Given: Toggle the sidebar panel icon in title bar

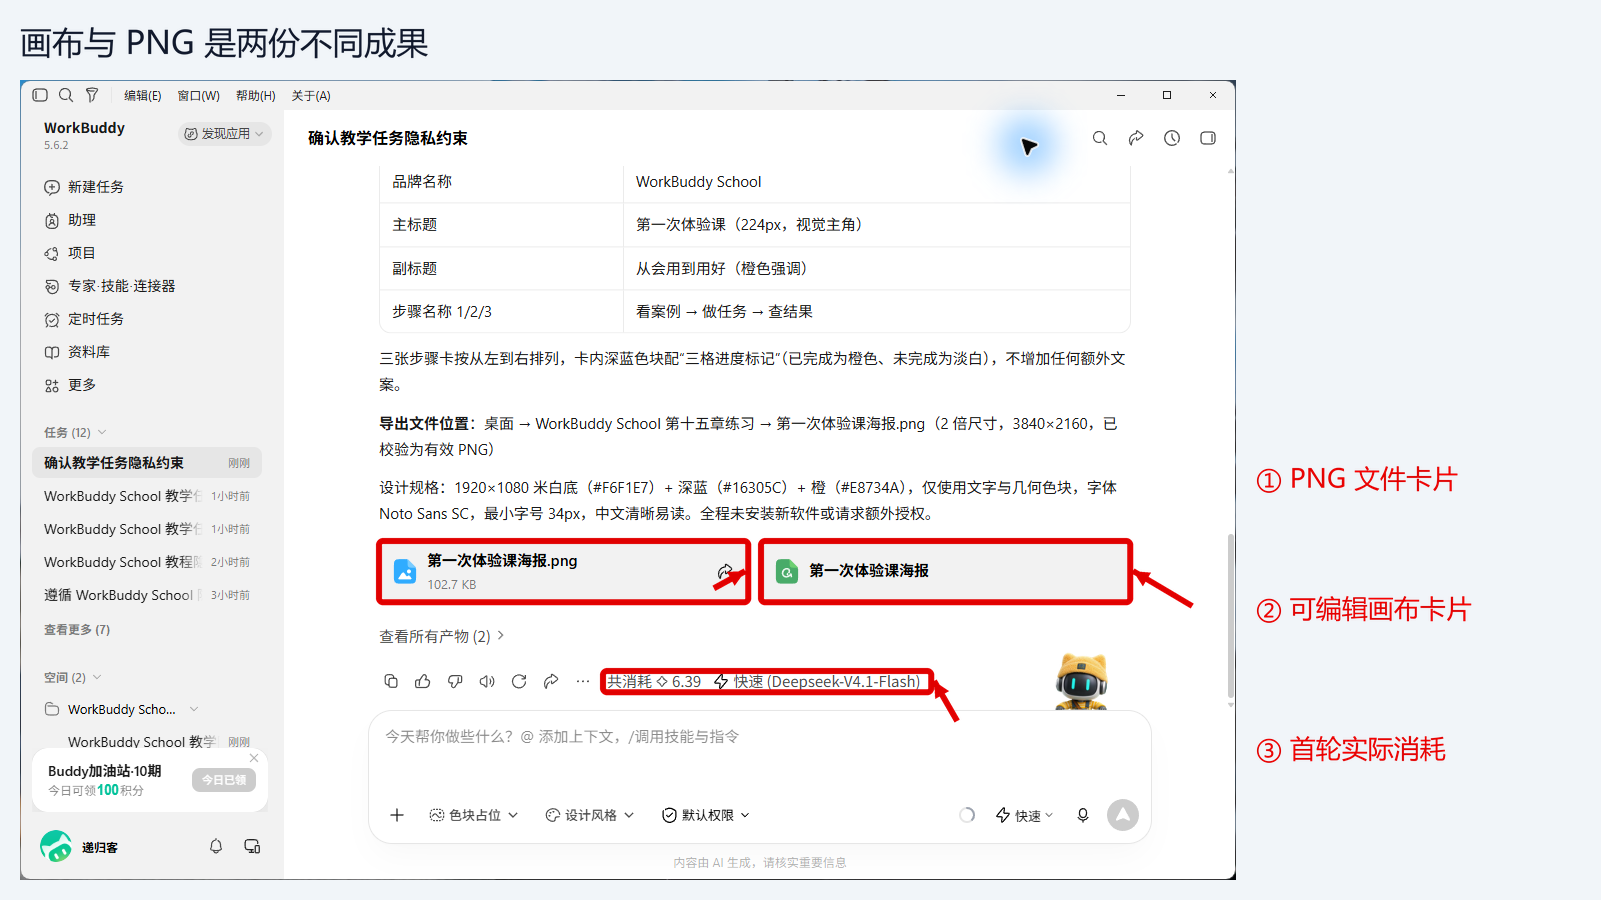Looking at the screenshot, I should click(x=40, y=95).
